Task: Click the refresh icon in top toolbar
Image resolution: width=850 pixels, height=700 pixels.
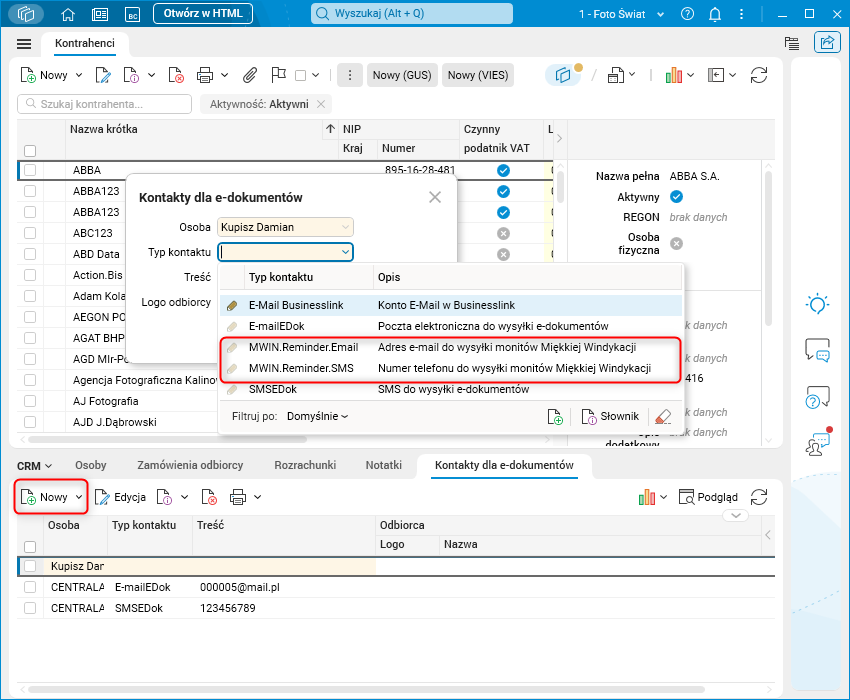Action: tap(759, 75)
